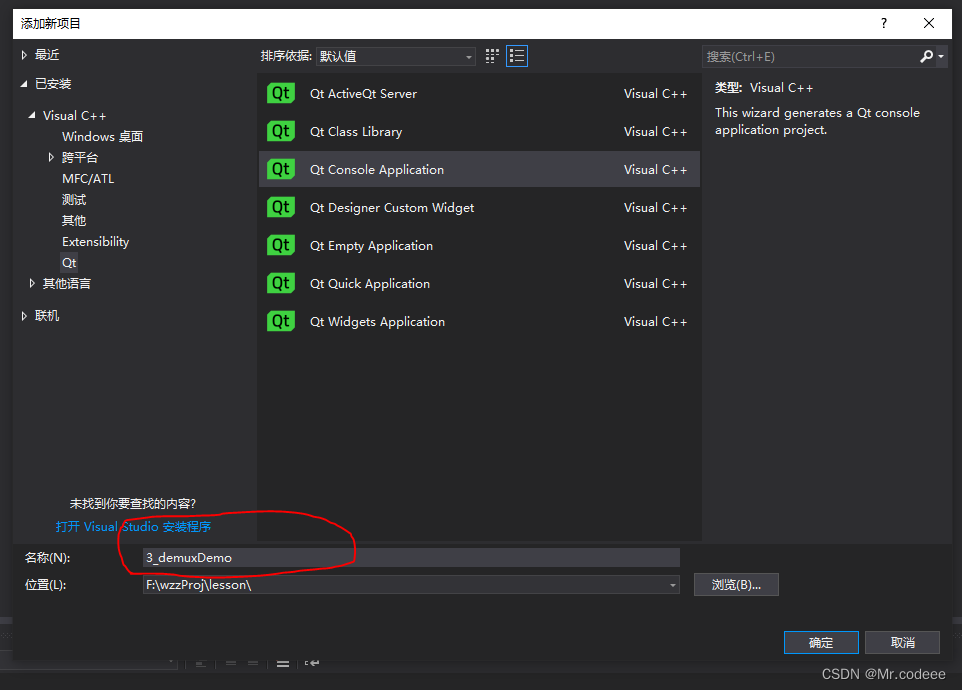Image resolution: width=962 pixels, height=690 pixels.
Task: Close the 添加新项目 dialog
Action: tap(929, 23)
